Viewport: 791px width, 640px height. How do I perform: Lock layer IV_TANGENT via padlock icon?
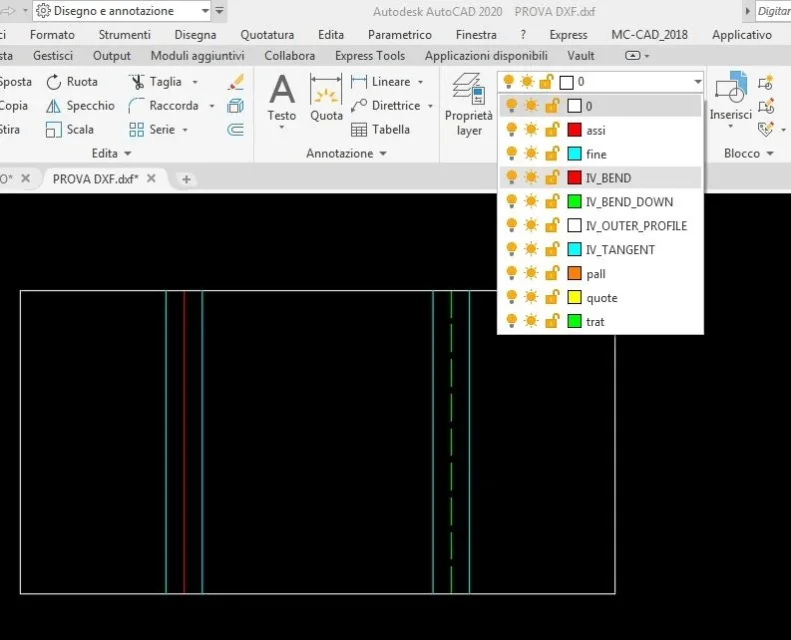click(552, 249)
